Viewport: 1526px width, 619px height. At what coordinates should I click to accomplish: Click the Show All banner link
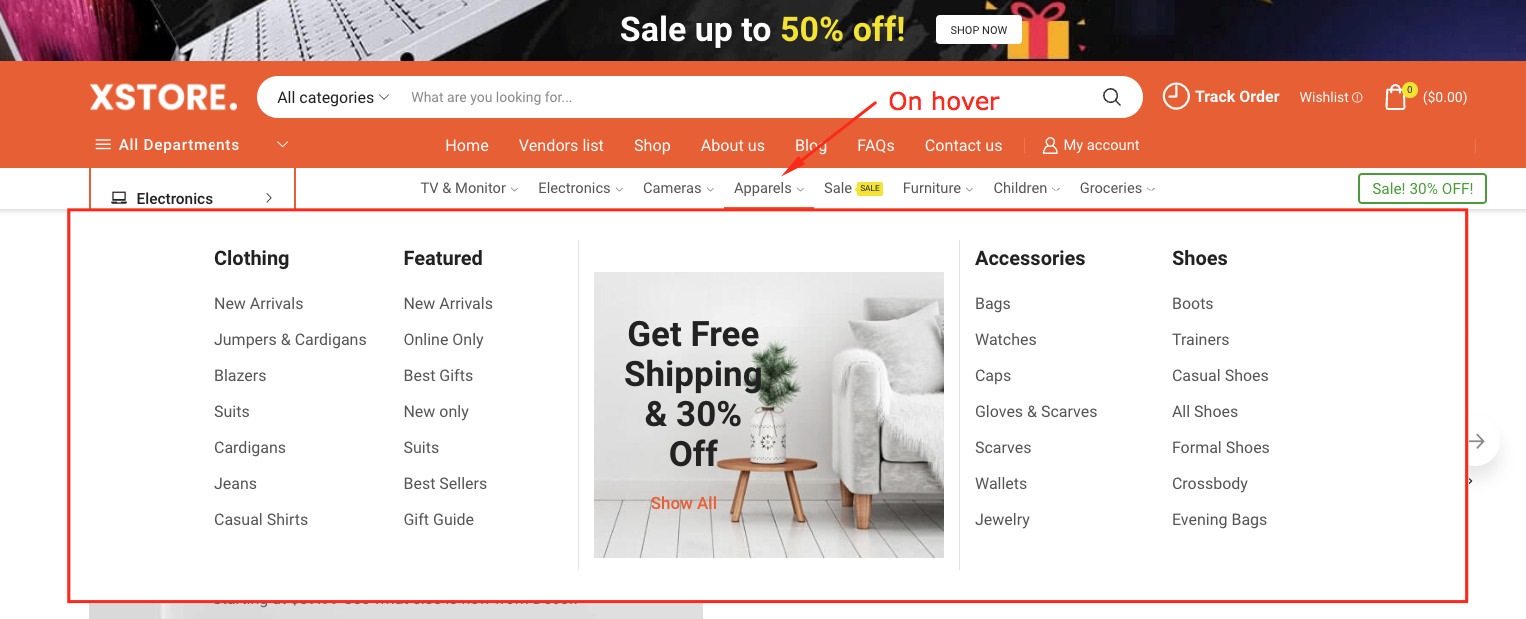coord(683,503)
